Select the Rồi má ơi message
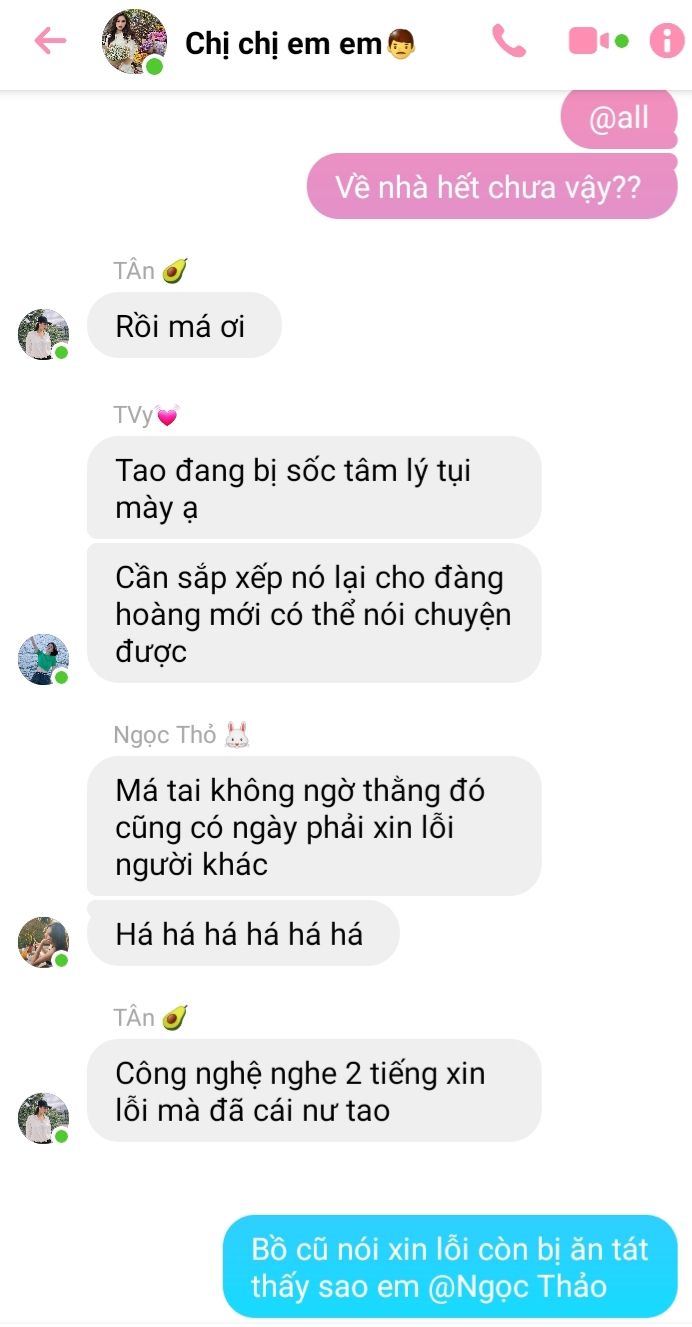Screen dimensions: 692x1327 click(184, 325)
